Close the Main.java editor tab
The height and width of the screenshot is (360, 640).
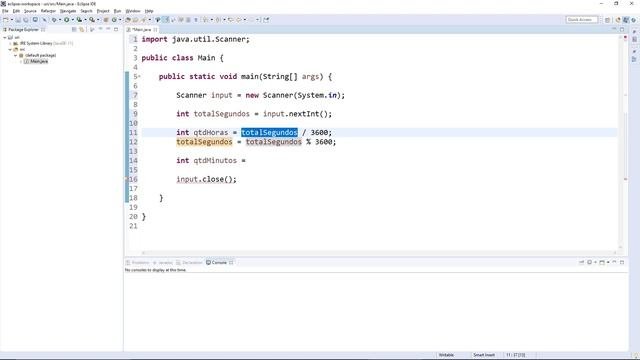(156, 29)
